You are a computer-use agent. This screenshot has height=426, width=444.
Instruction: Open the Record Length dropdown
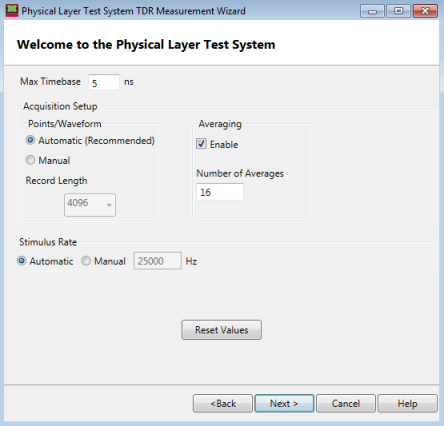[90, 205]
